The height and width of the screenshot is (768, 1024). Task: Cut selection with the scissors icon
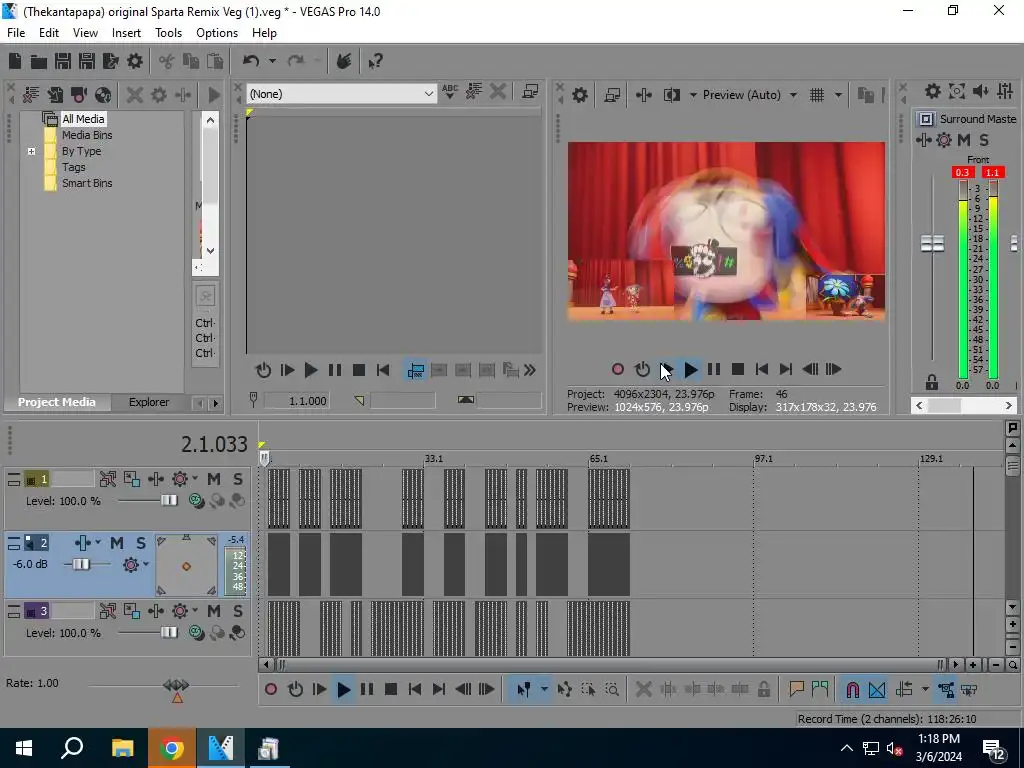(x=167, y=61)
